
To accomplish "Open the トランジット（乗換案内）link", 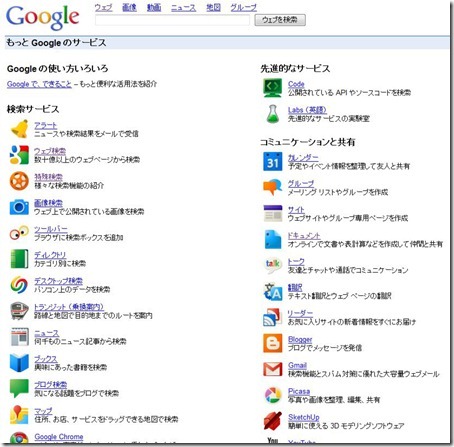I will tap(69, 307).
